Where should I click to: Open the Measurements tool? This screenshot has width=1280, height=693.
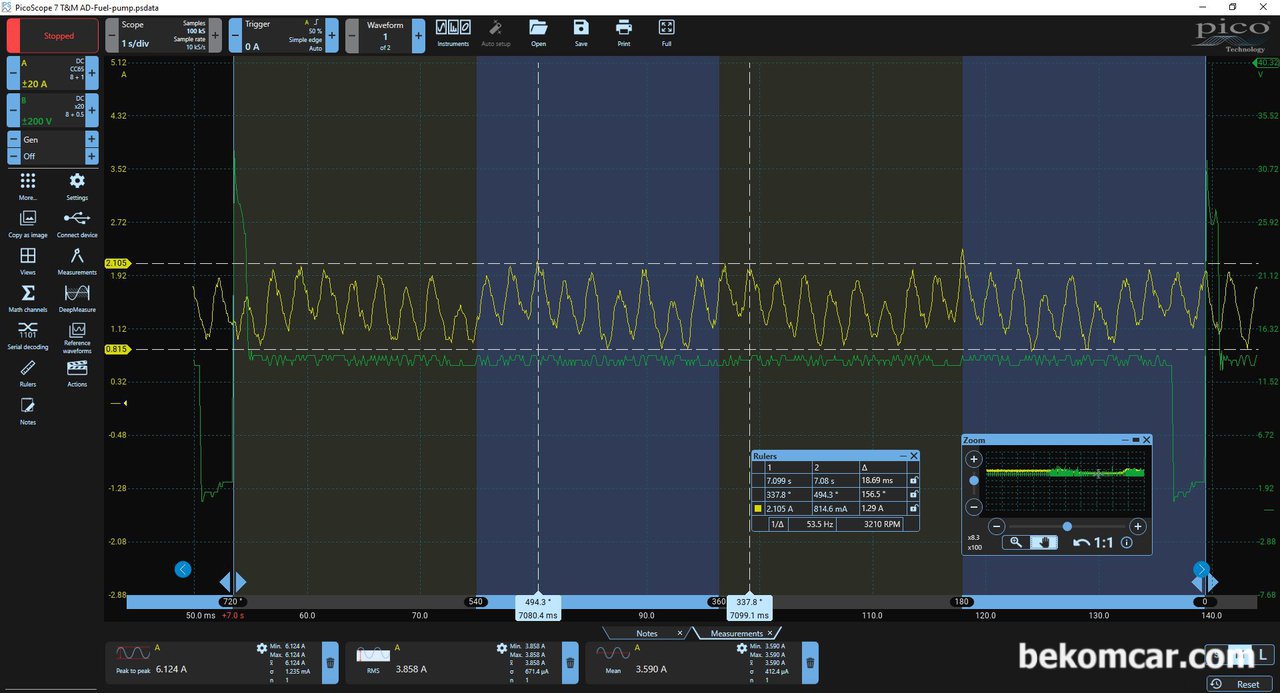(x=77, y=261)
